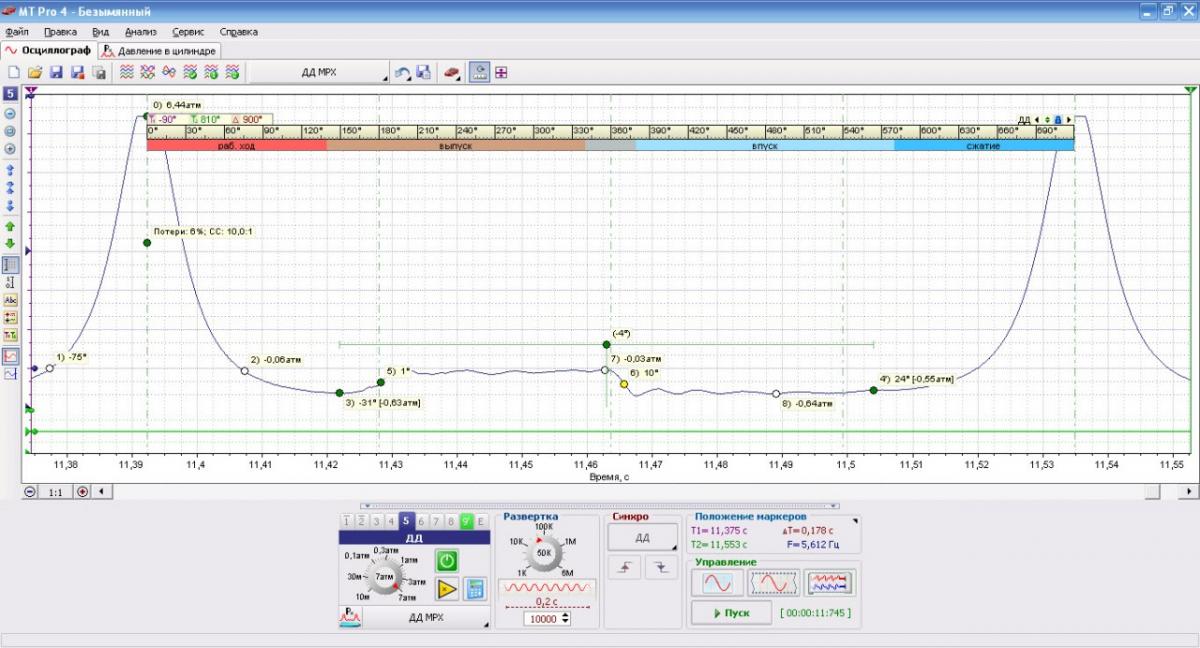The image size is (1200, 648).
Task: Click the red car hardware icon
Action: [x=451, y=72]
